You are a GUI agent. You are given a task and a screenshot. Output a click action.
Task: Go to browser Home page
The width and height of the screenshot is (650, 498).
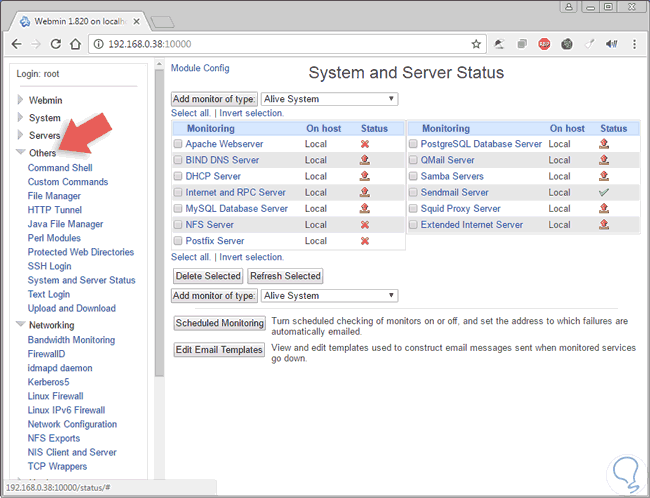click(75, 44)
